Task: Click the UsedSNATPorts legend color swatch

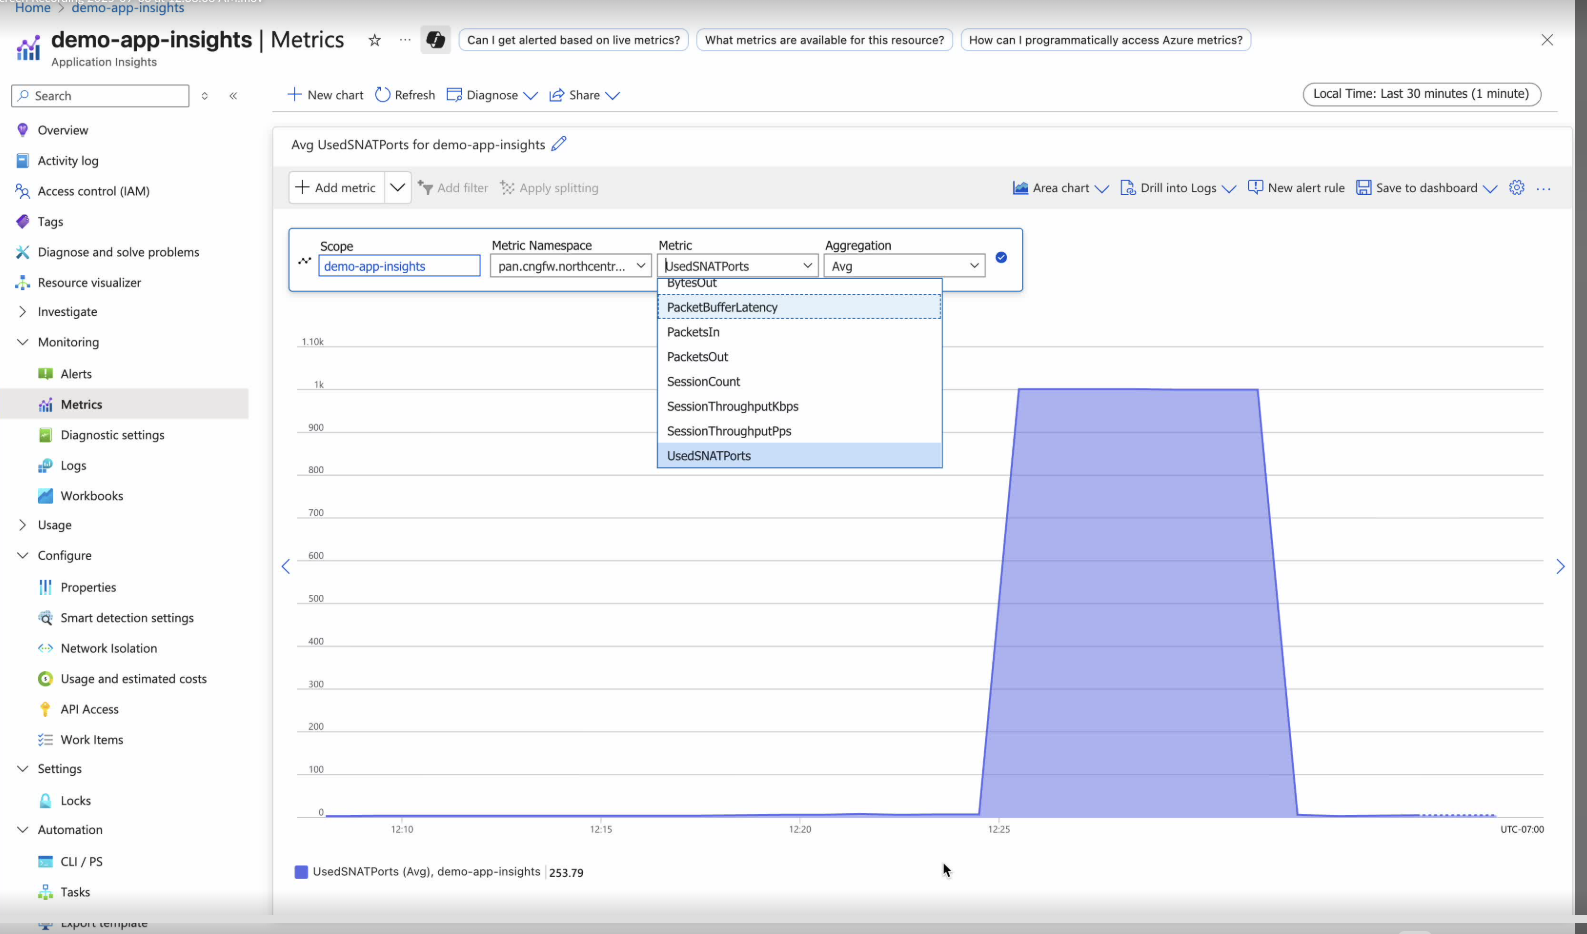Action: [x=301, y=872]
